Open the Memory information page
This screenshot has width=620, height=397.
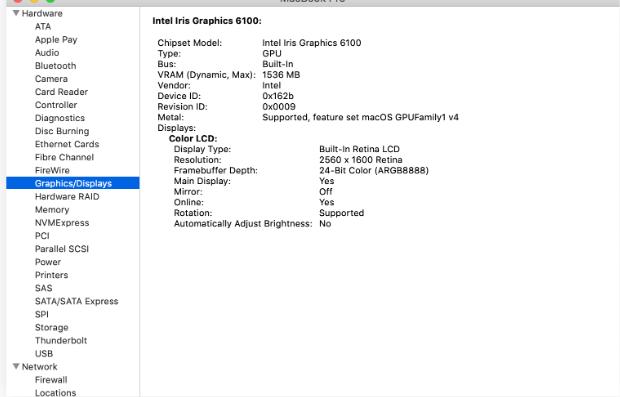[52, 210]
